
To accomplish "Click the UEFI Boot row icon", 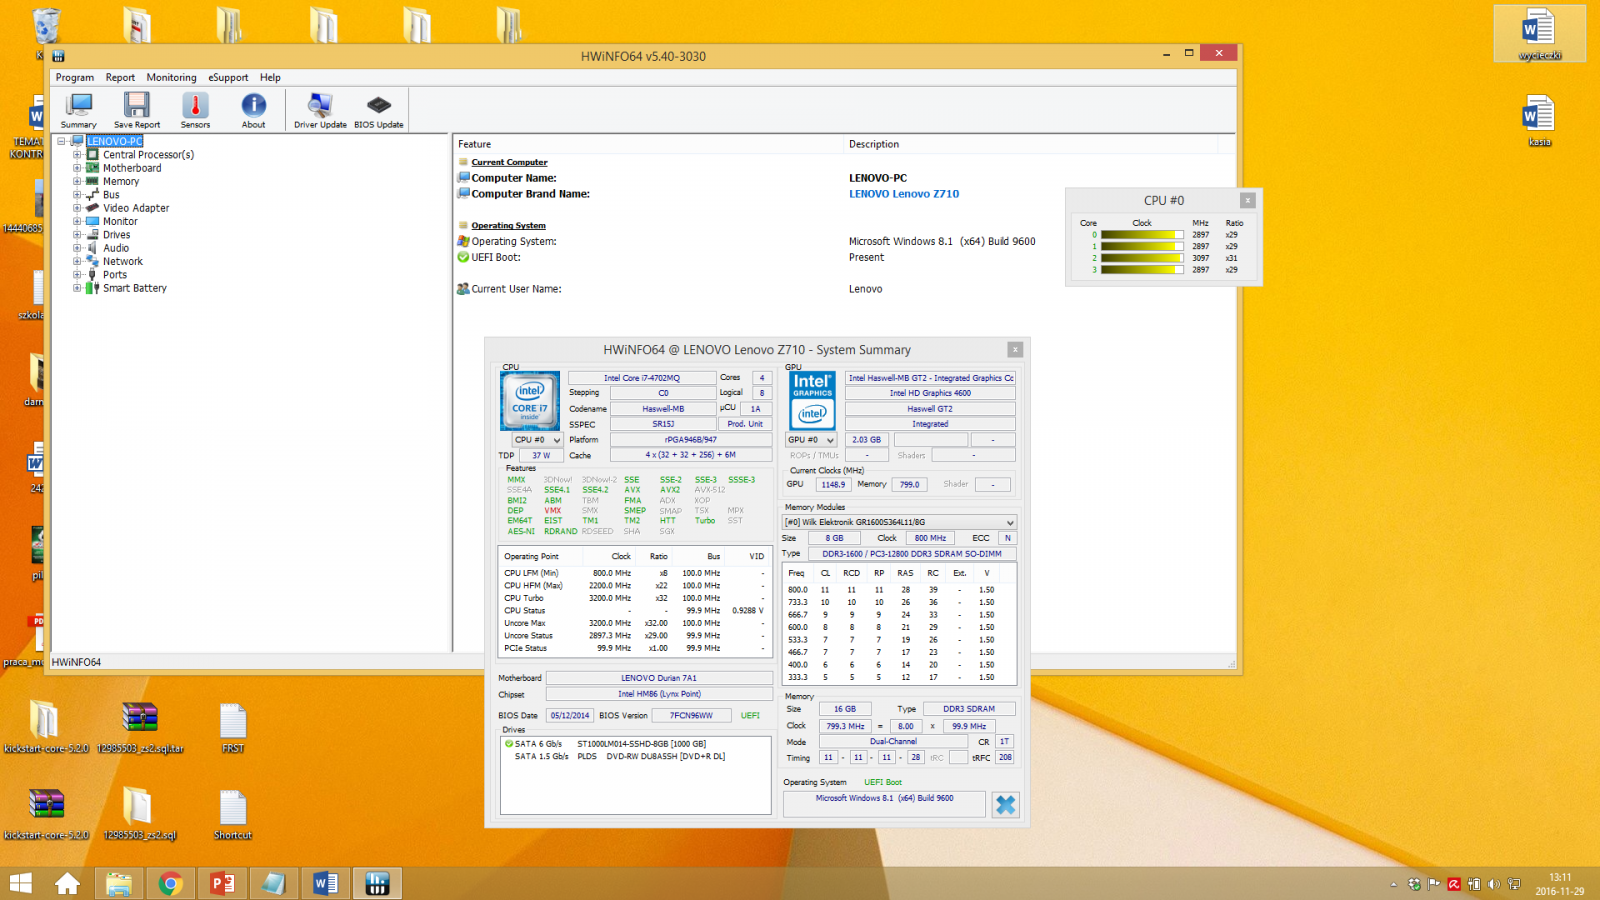I will click(x=463, y=257).
